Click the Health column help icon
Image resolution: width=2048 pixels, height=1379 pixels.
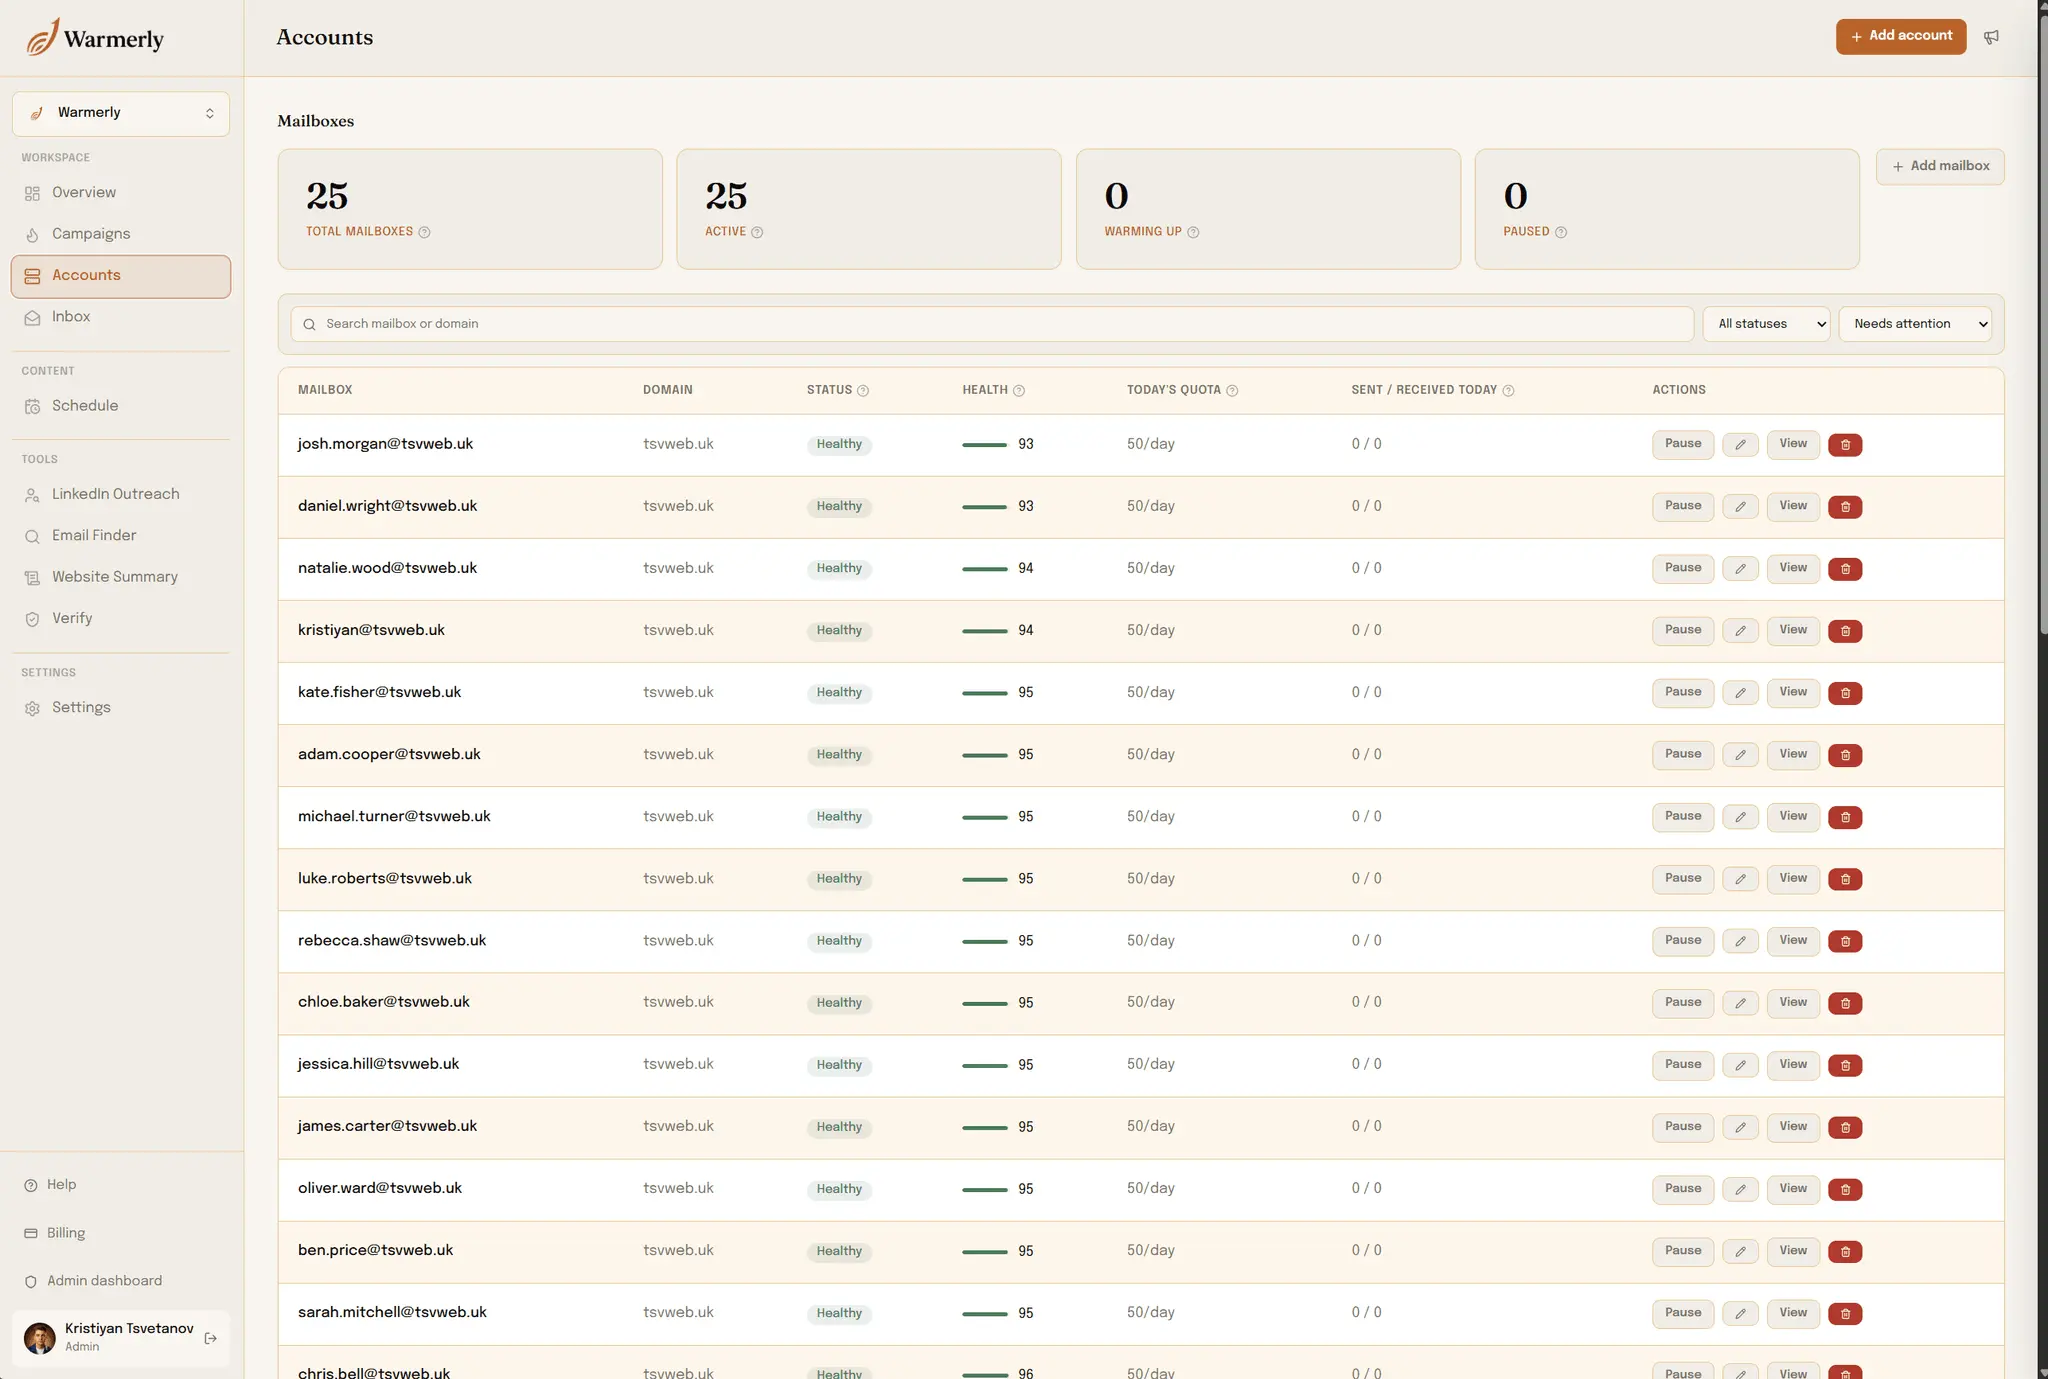pyautogui.click(x=1019, y=391)
